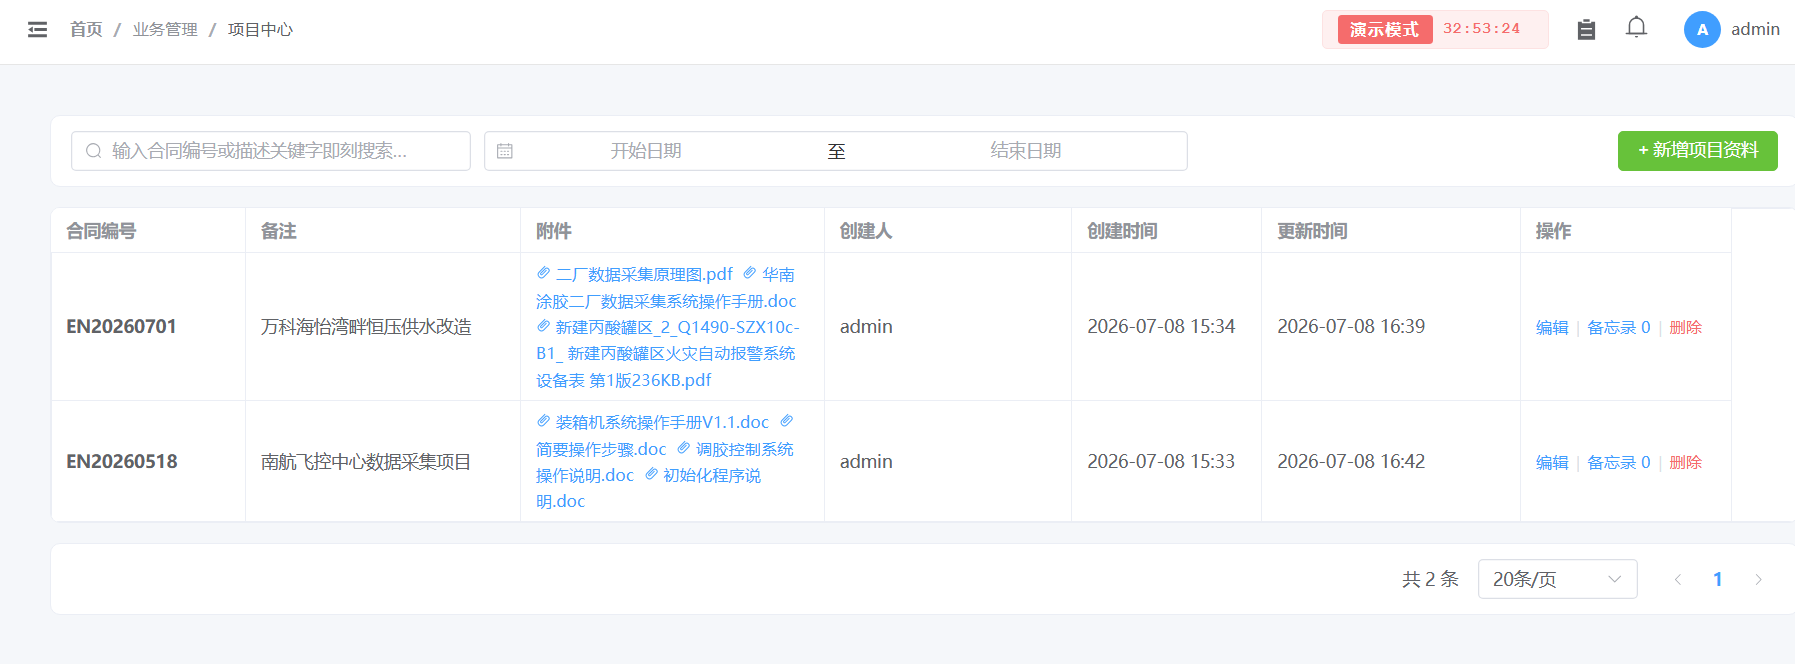
Task: Open the clipboard icon in header
Action: click(1586, 30)
